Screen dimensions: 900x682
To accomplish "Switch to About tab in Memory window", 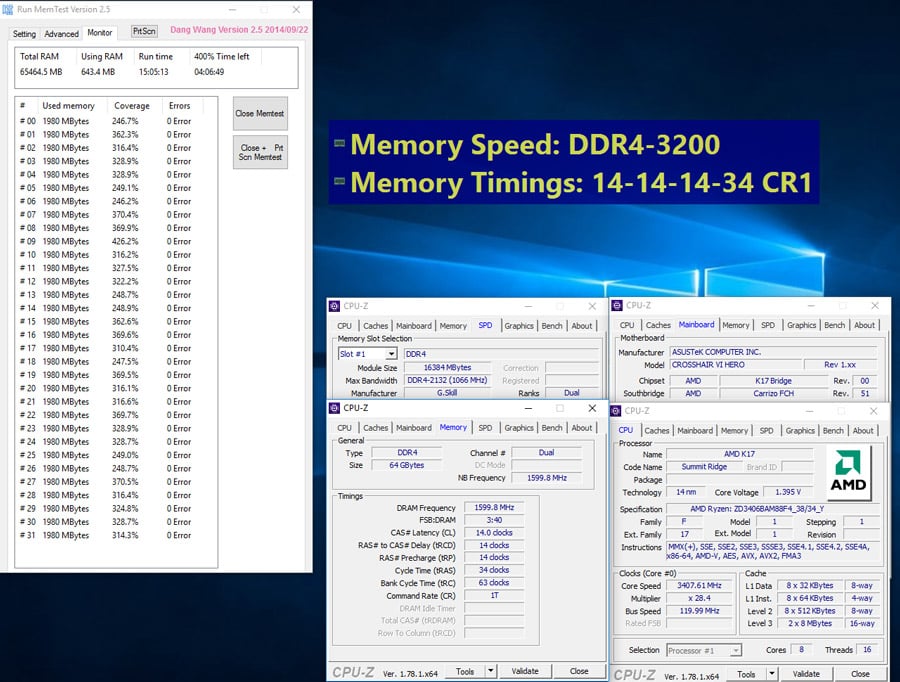I will coord(582,428).
